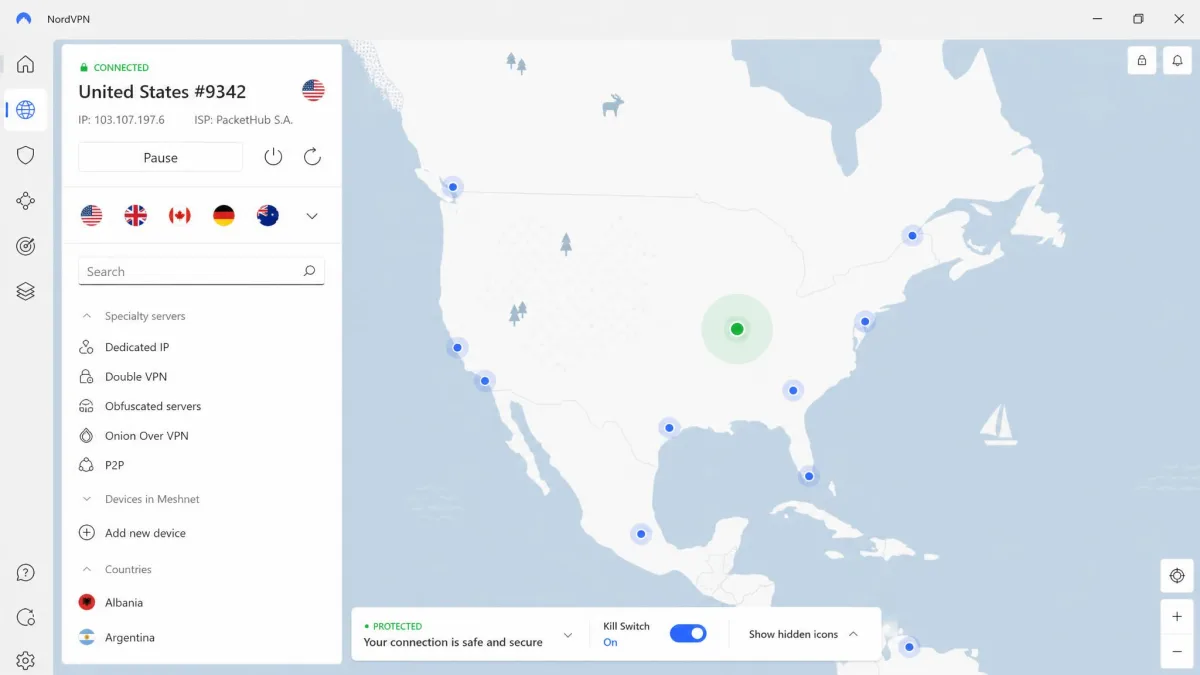Expand the Show hidden icons chevron
This screenshot has width=1200, height=675.
point(853,634)
